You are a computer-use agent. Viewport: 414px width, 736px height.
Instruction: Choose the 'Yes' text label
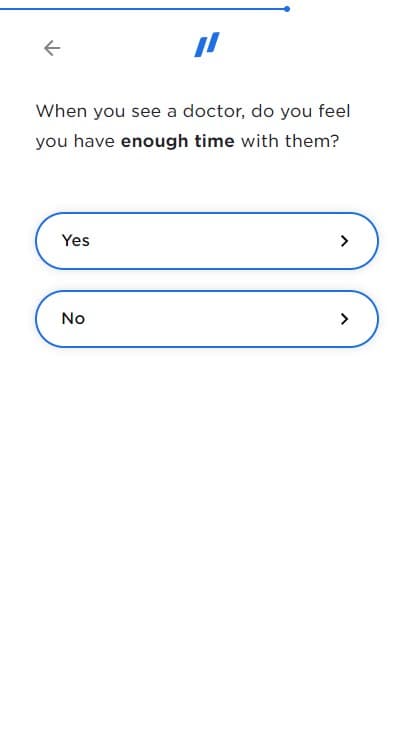(x=76, y=240)
